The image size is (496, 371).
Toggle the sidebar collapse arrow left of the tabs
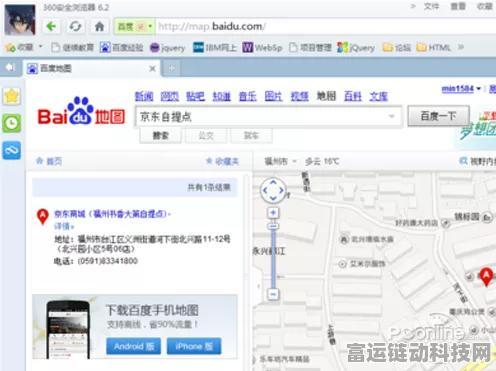10,67
